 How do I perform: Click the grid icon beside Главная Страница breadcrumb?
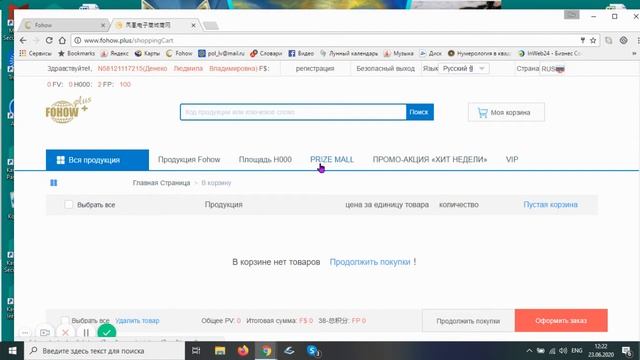click(x=53, y=183)
